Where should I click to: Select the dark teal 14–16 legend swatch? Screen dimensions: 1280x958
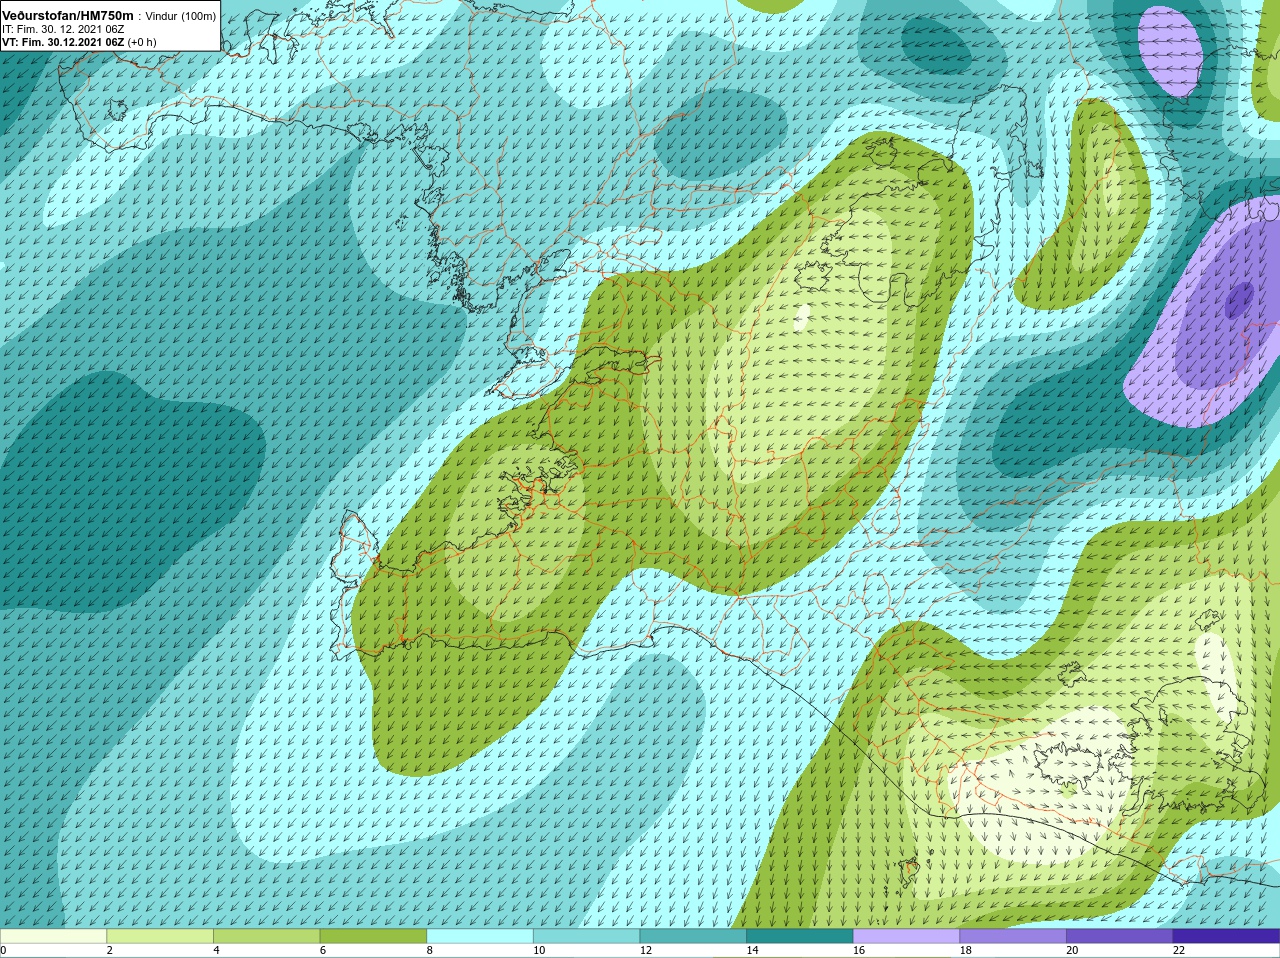[x=800, y=936]
